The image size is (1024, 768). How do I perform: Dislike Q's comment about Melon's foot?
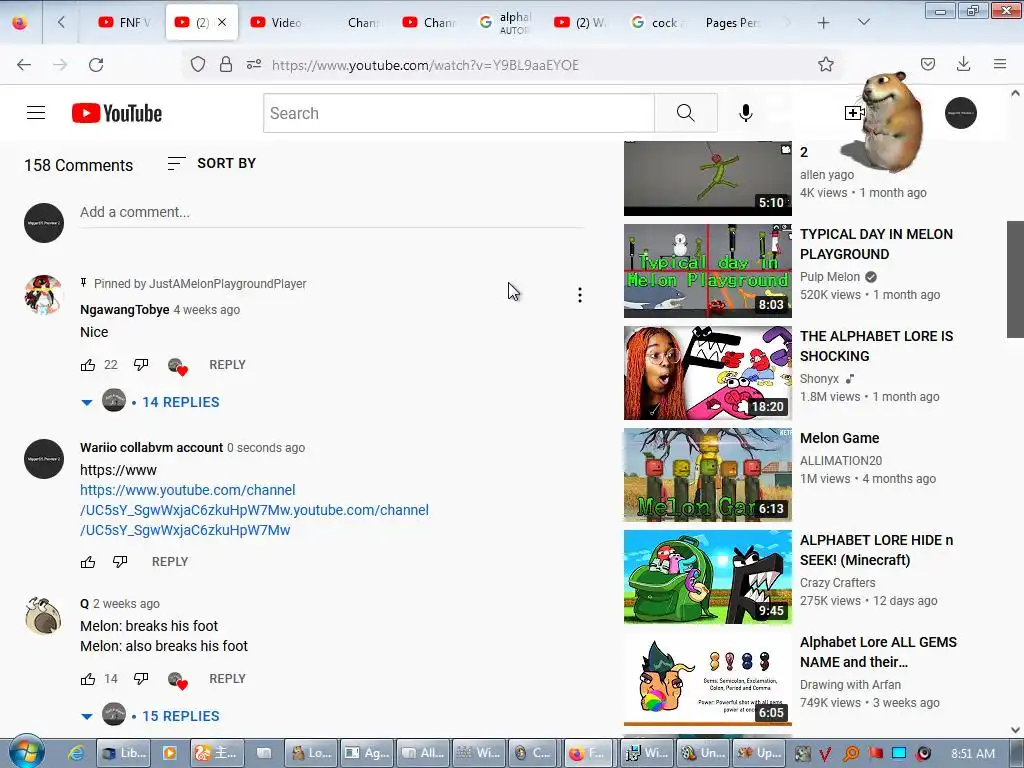tap(141, 679)
